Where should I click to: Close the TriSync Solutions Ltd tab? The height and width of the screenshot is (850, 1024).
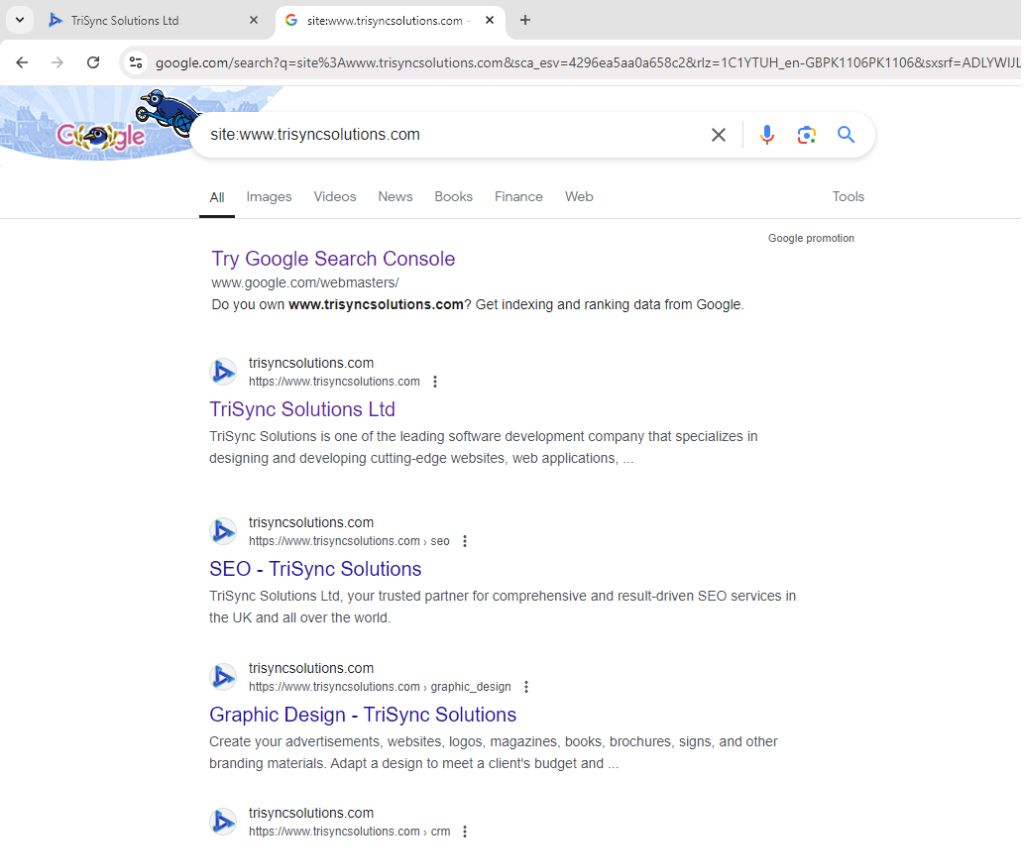coord(254,20)
